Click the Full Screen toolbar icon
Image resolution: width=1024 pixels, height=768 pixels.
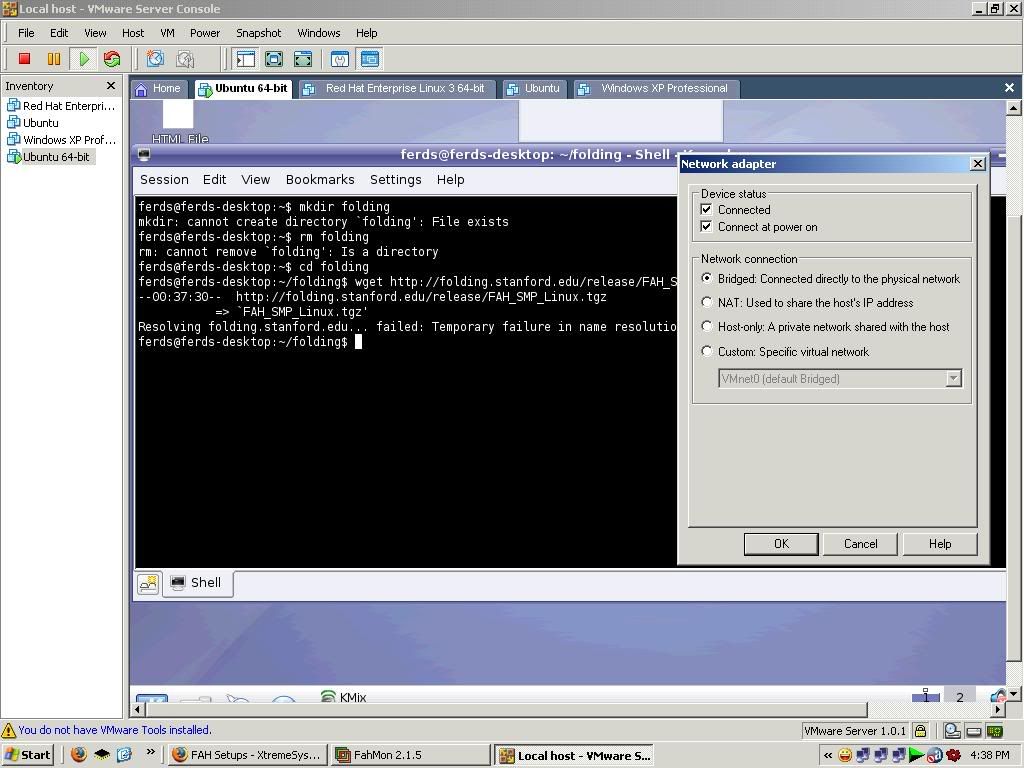(274, 59)
